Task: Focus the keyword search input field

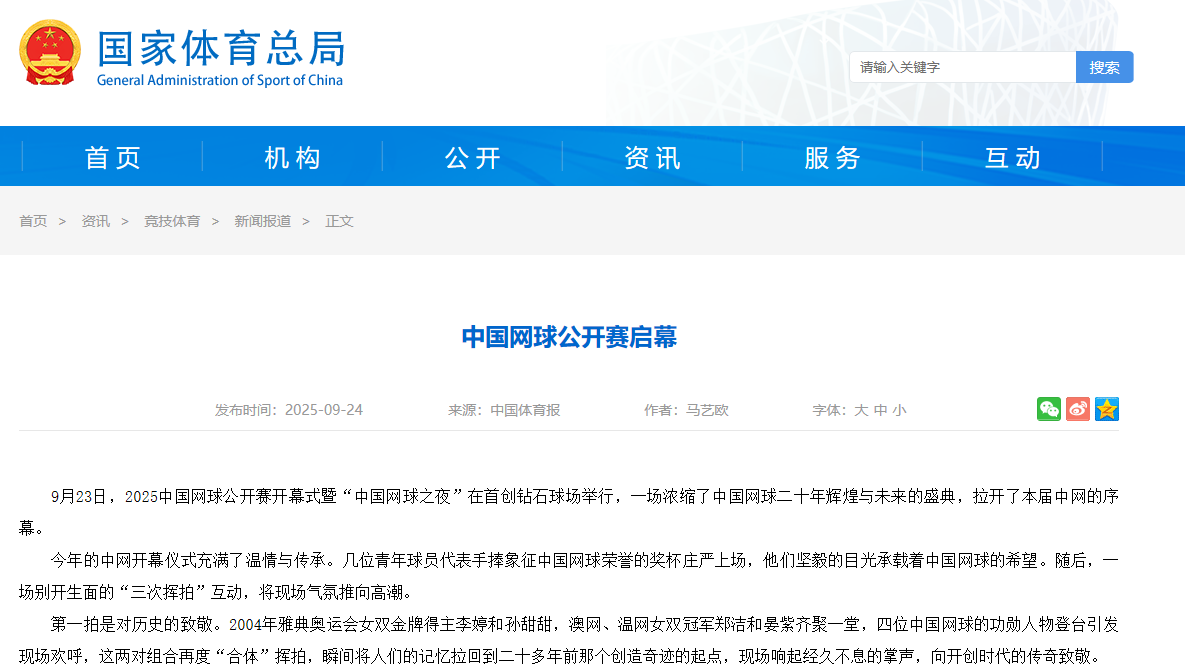Action: pos(962,67)
